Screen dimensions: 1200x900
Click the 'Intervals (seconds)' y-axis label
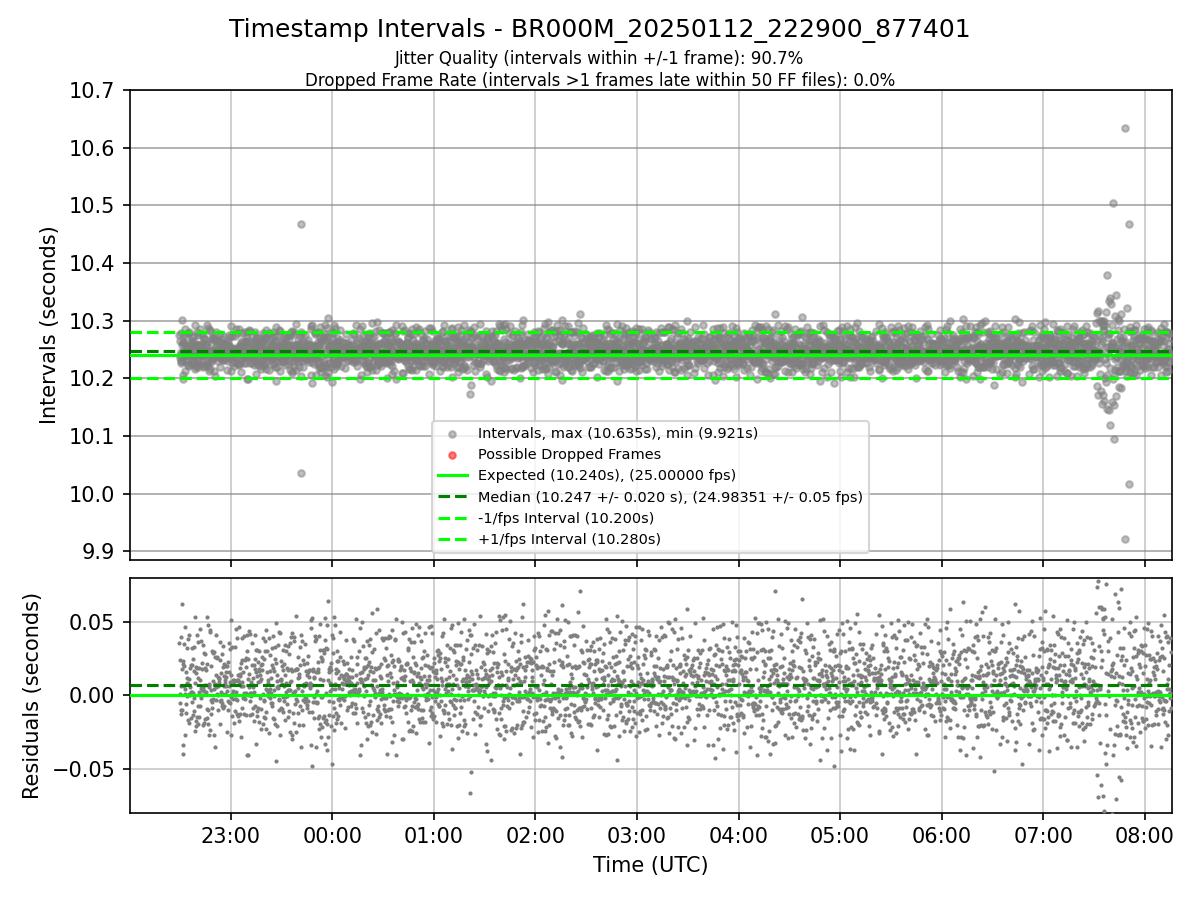click(48, 325)
